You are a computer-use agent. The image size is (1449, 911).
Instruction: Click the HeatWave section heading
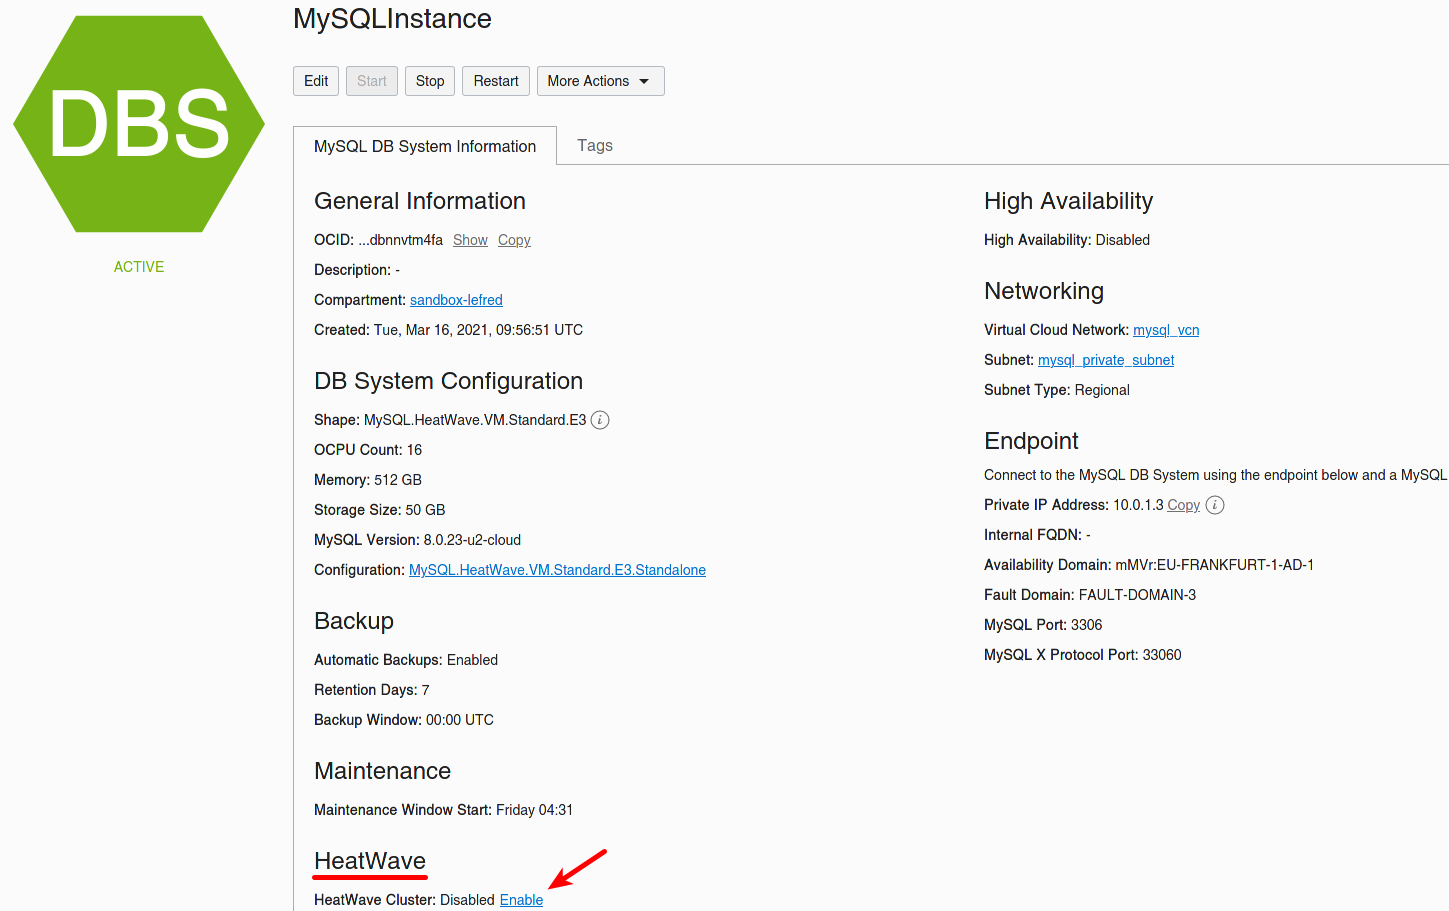click(370, 861)
